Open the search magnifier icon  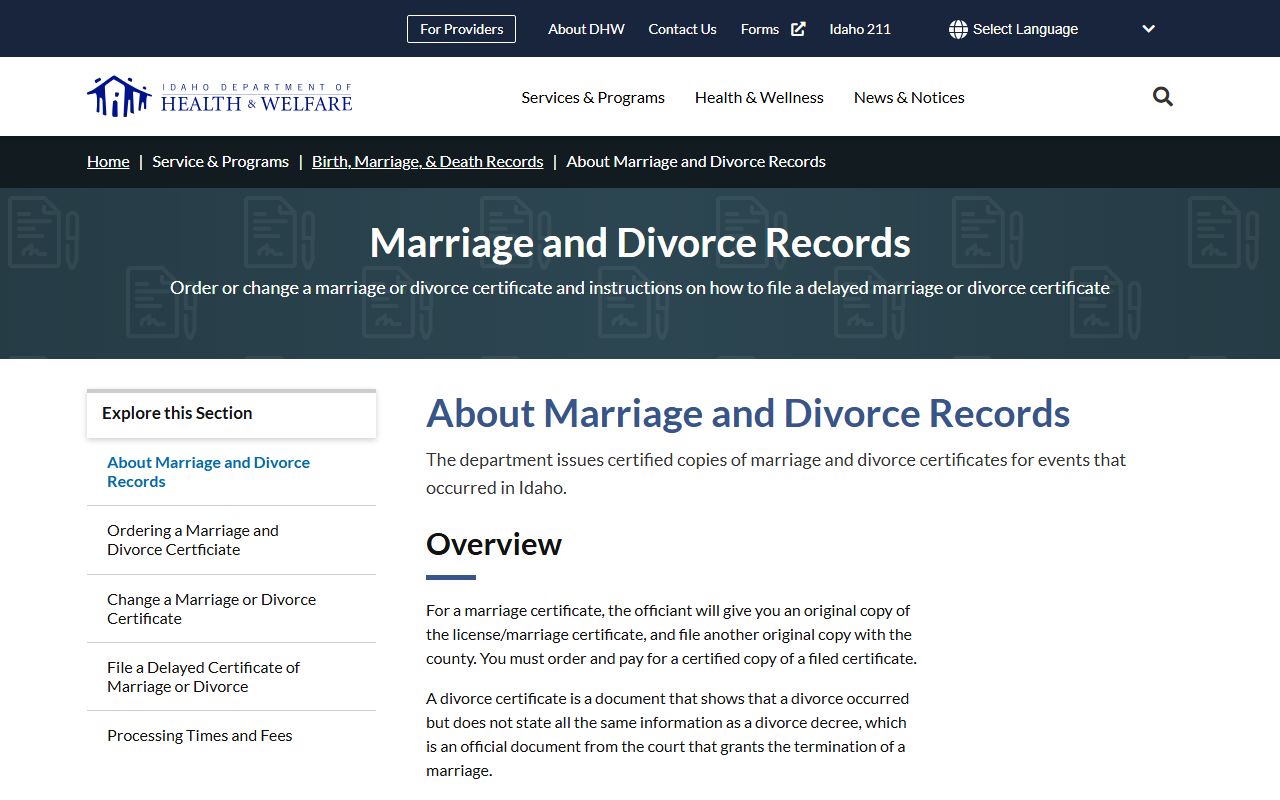click(1162, 97)
